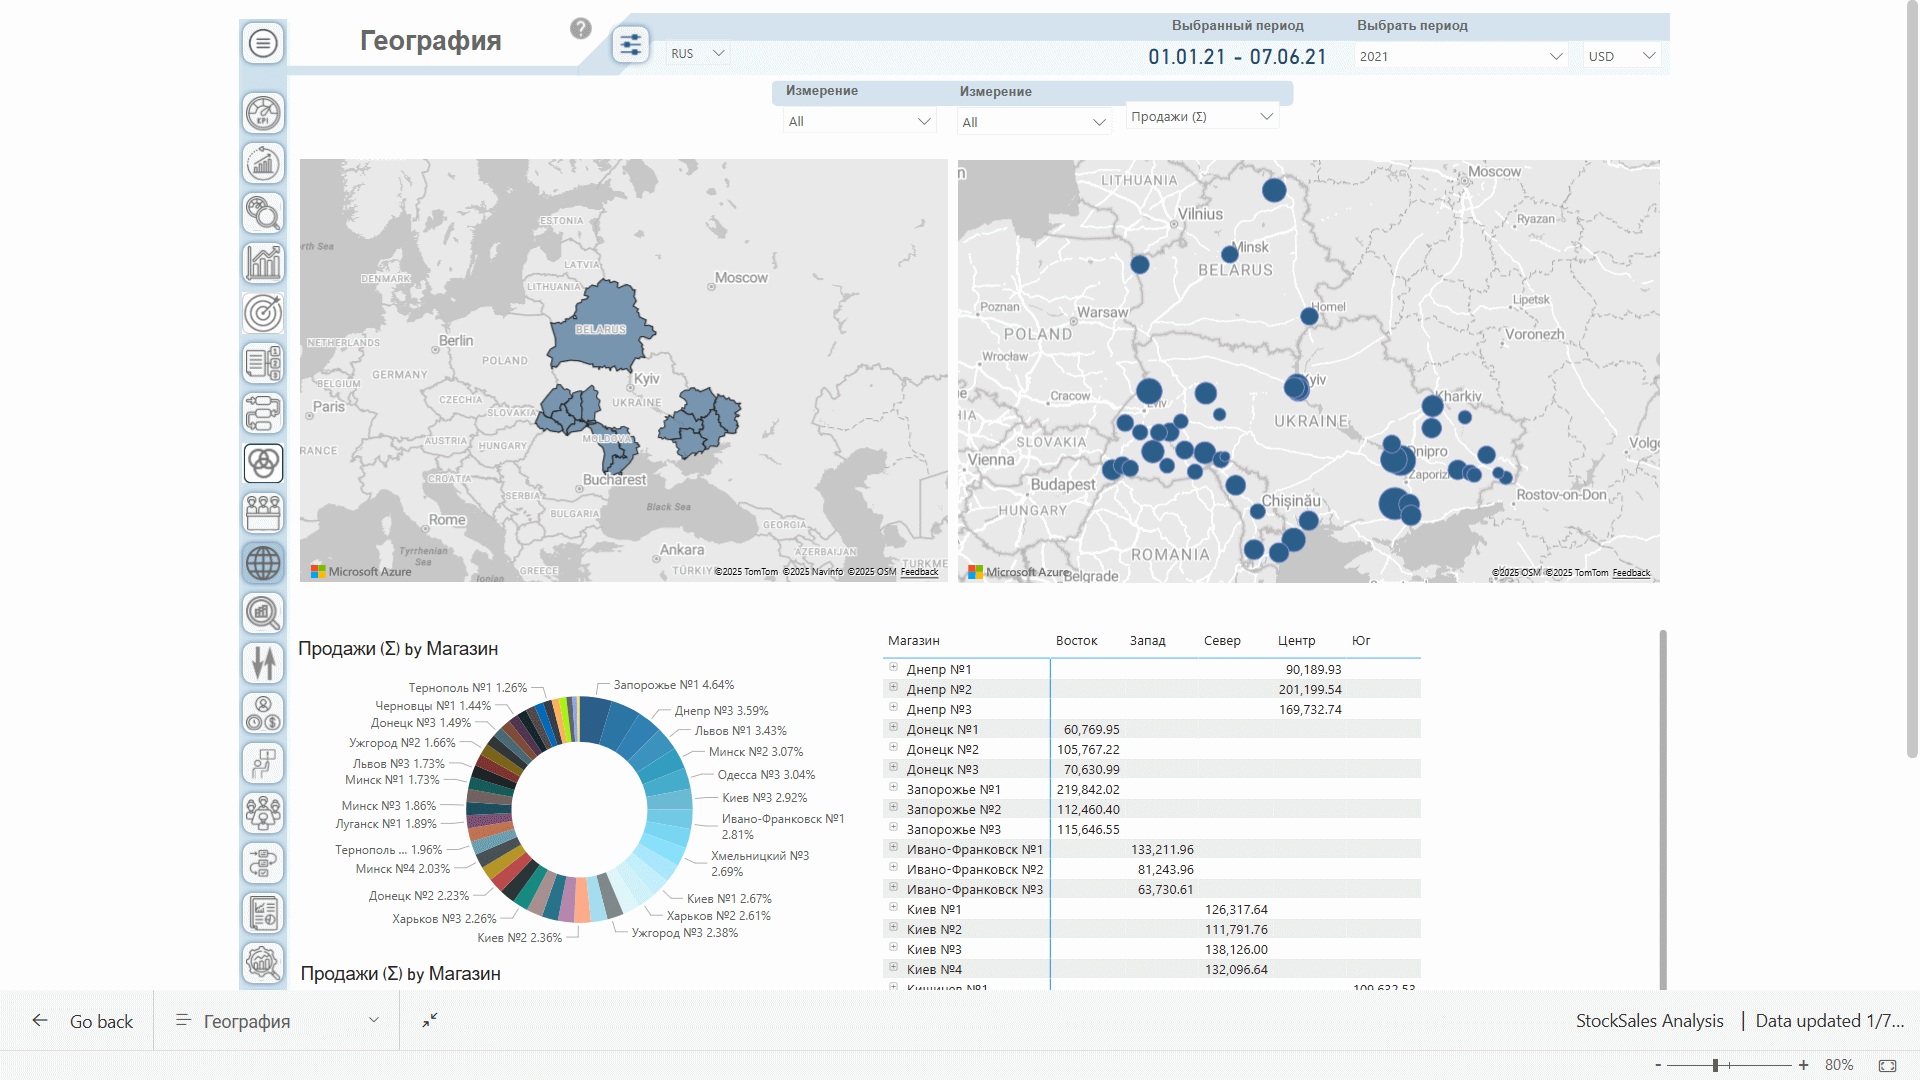1920x1080 pixels.
Task: Open the hamburger menu button
Action: coord(263,43)
